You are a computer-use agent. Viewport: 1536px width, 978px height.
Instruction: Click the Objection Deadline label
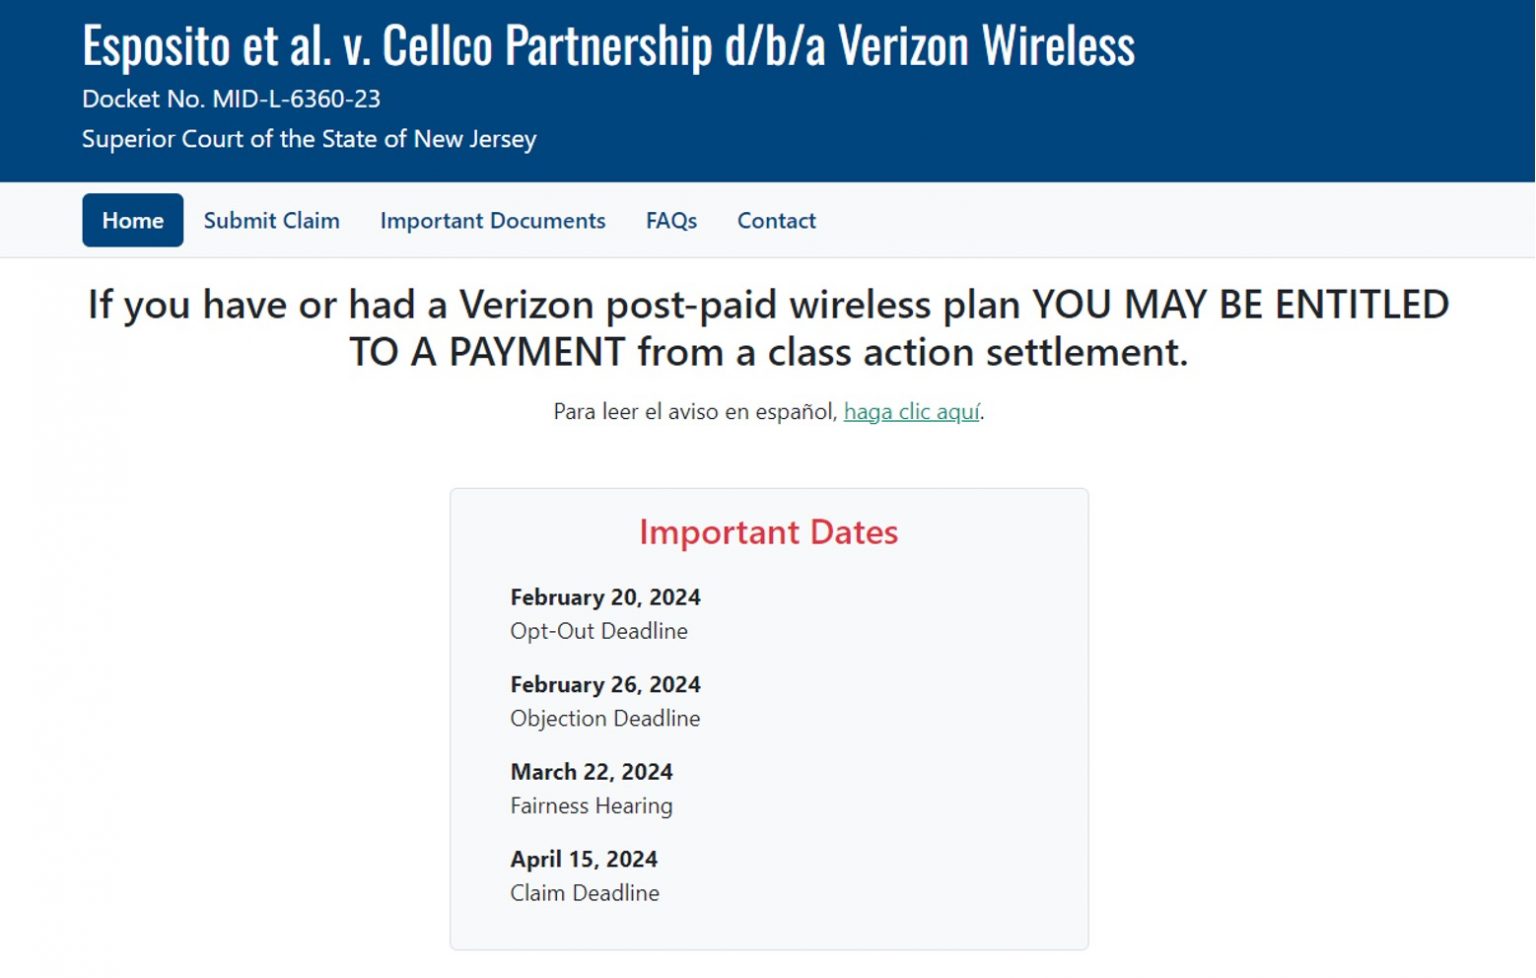tap(605, 718)
